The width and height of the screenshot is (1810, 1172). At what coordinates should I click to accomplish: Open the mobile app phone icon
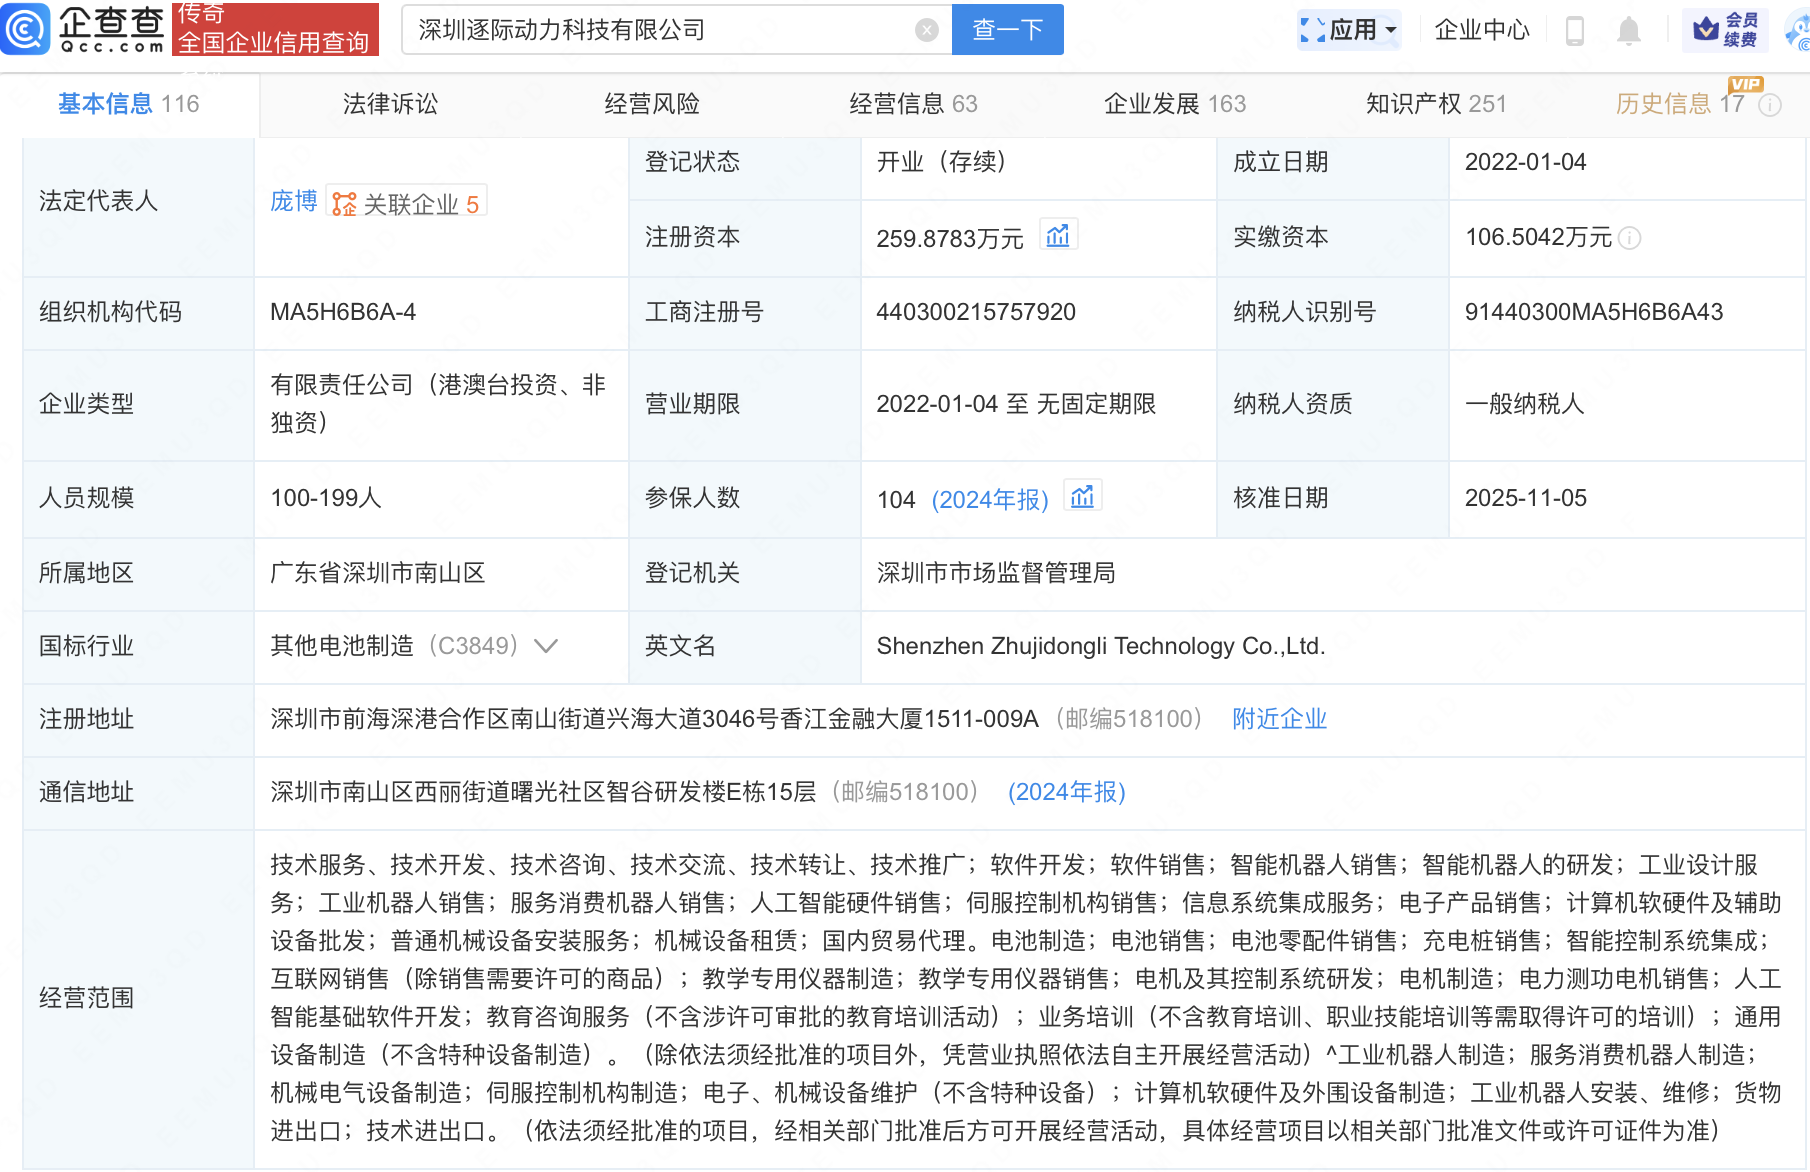point(1574,30)
